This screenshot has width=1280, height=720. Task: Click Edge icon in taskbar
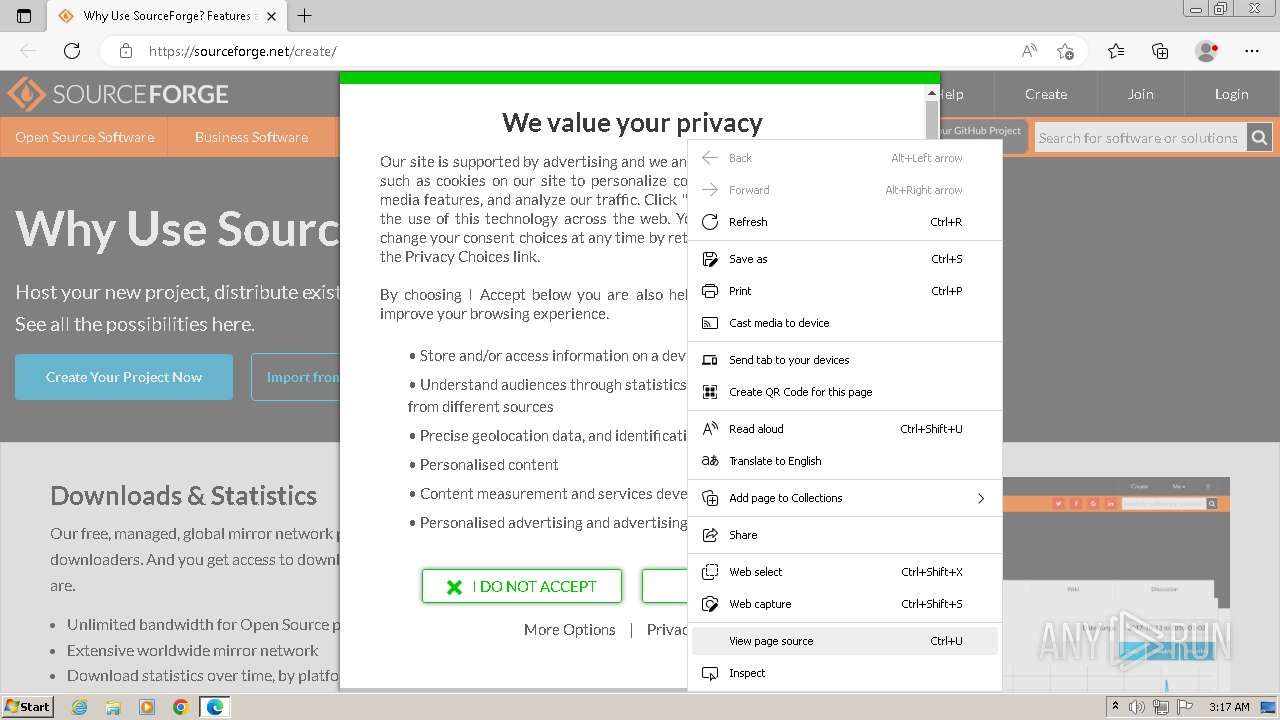click(215, 707)
